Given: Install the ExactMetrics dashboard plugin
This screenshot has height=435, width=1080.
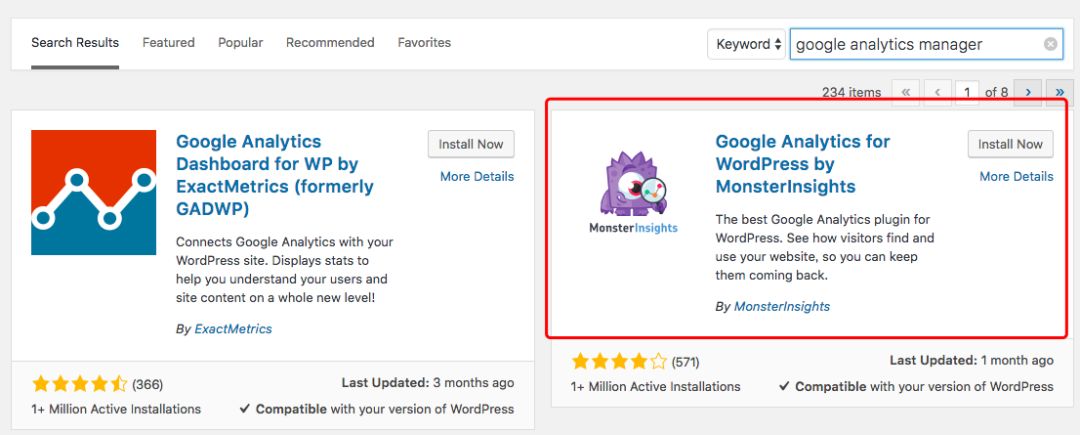Looking at the screenshot, I should [x=470, y=144].
